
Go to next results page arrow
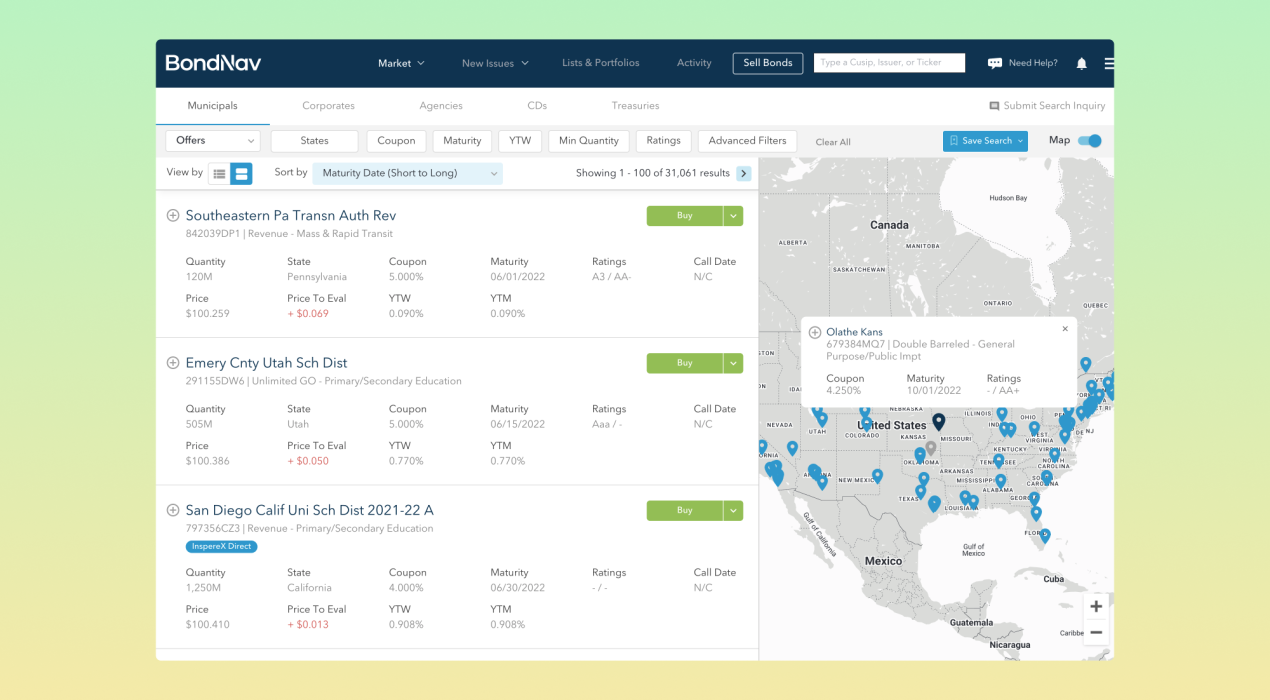(743, 173)
